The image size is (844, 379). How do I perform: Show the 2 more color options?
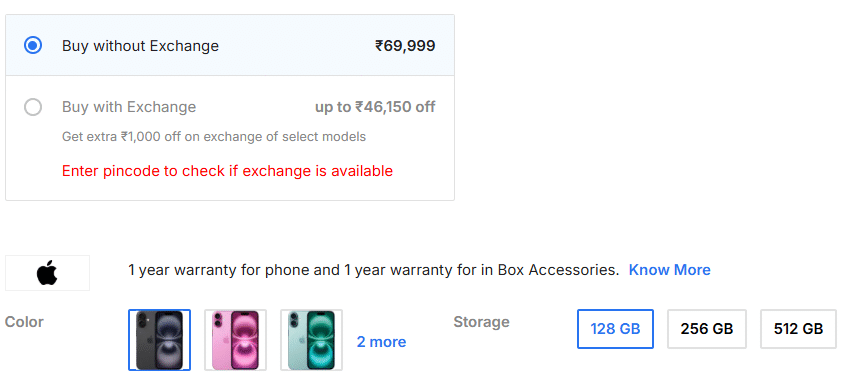pos(381,342)
